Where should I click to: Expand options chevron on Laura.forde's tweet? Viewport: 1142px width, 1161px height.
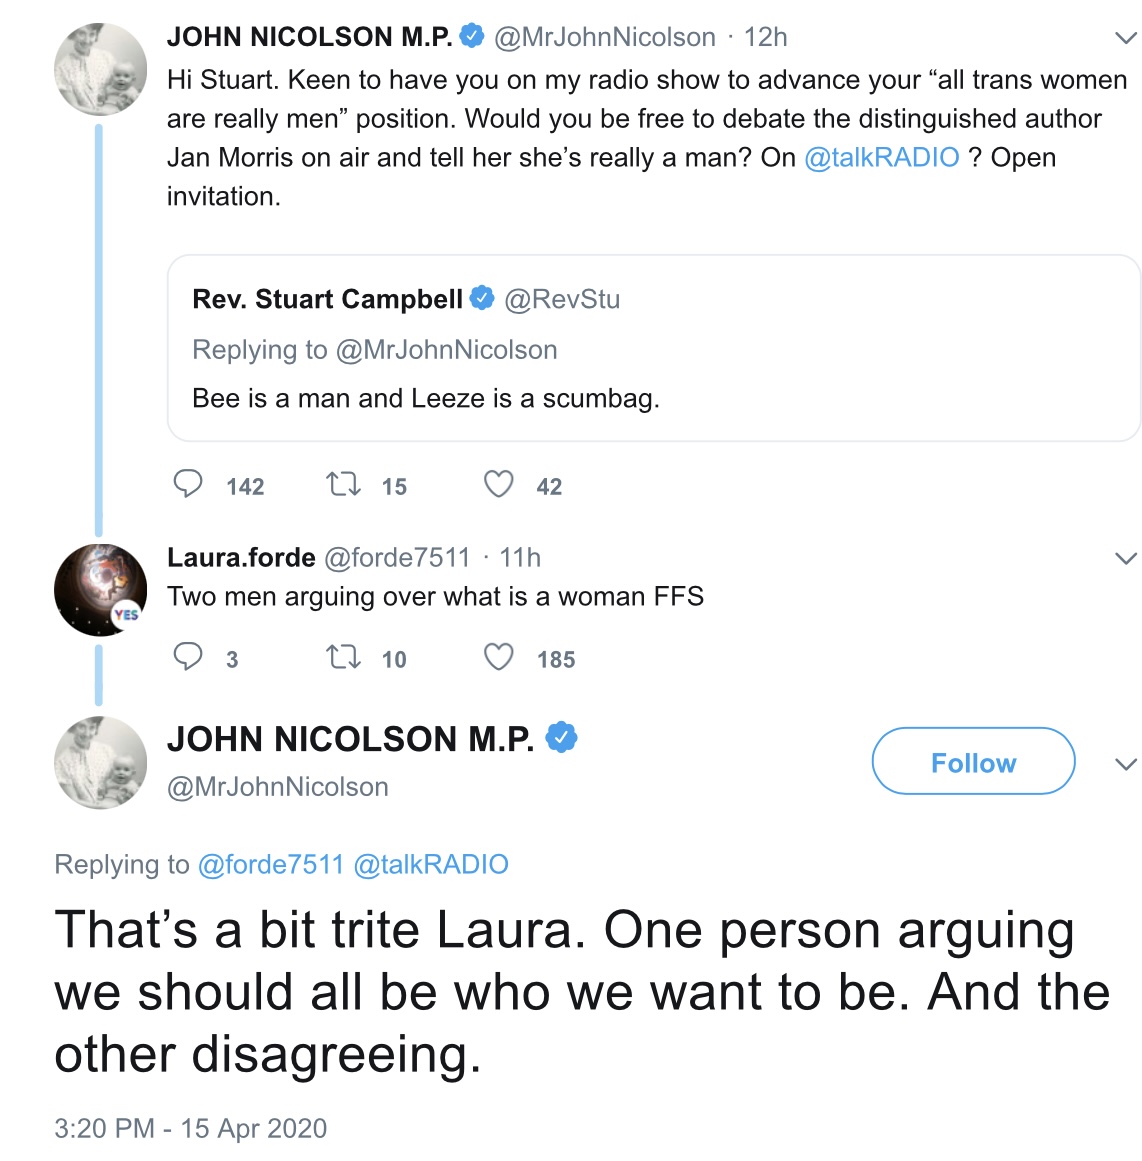(x=1125, y=558)
